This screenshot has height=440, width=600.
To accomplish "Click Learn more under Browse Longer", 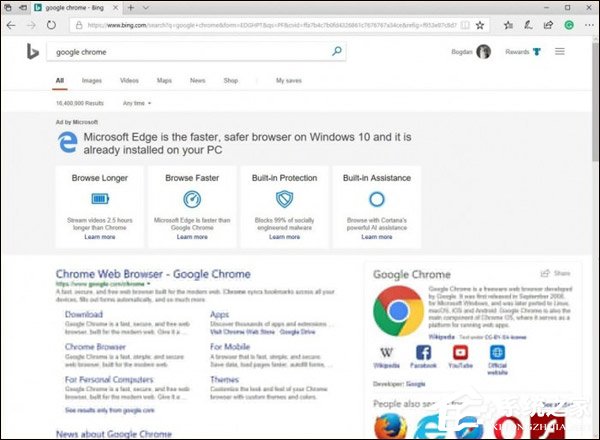I will click(x=99, y=237).
